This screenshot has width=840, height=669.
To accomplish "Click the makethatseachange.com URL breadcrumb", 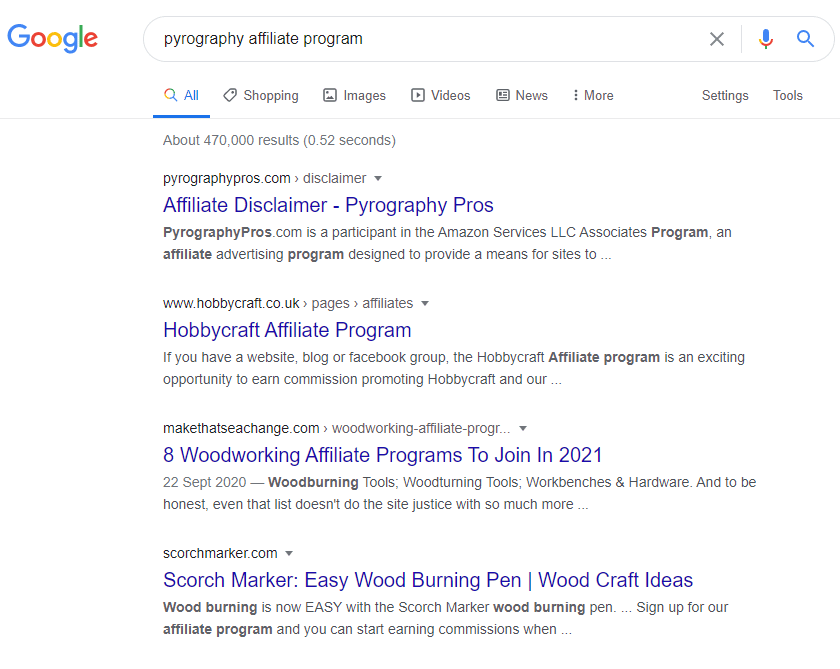I will click(x=337, y=428).
